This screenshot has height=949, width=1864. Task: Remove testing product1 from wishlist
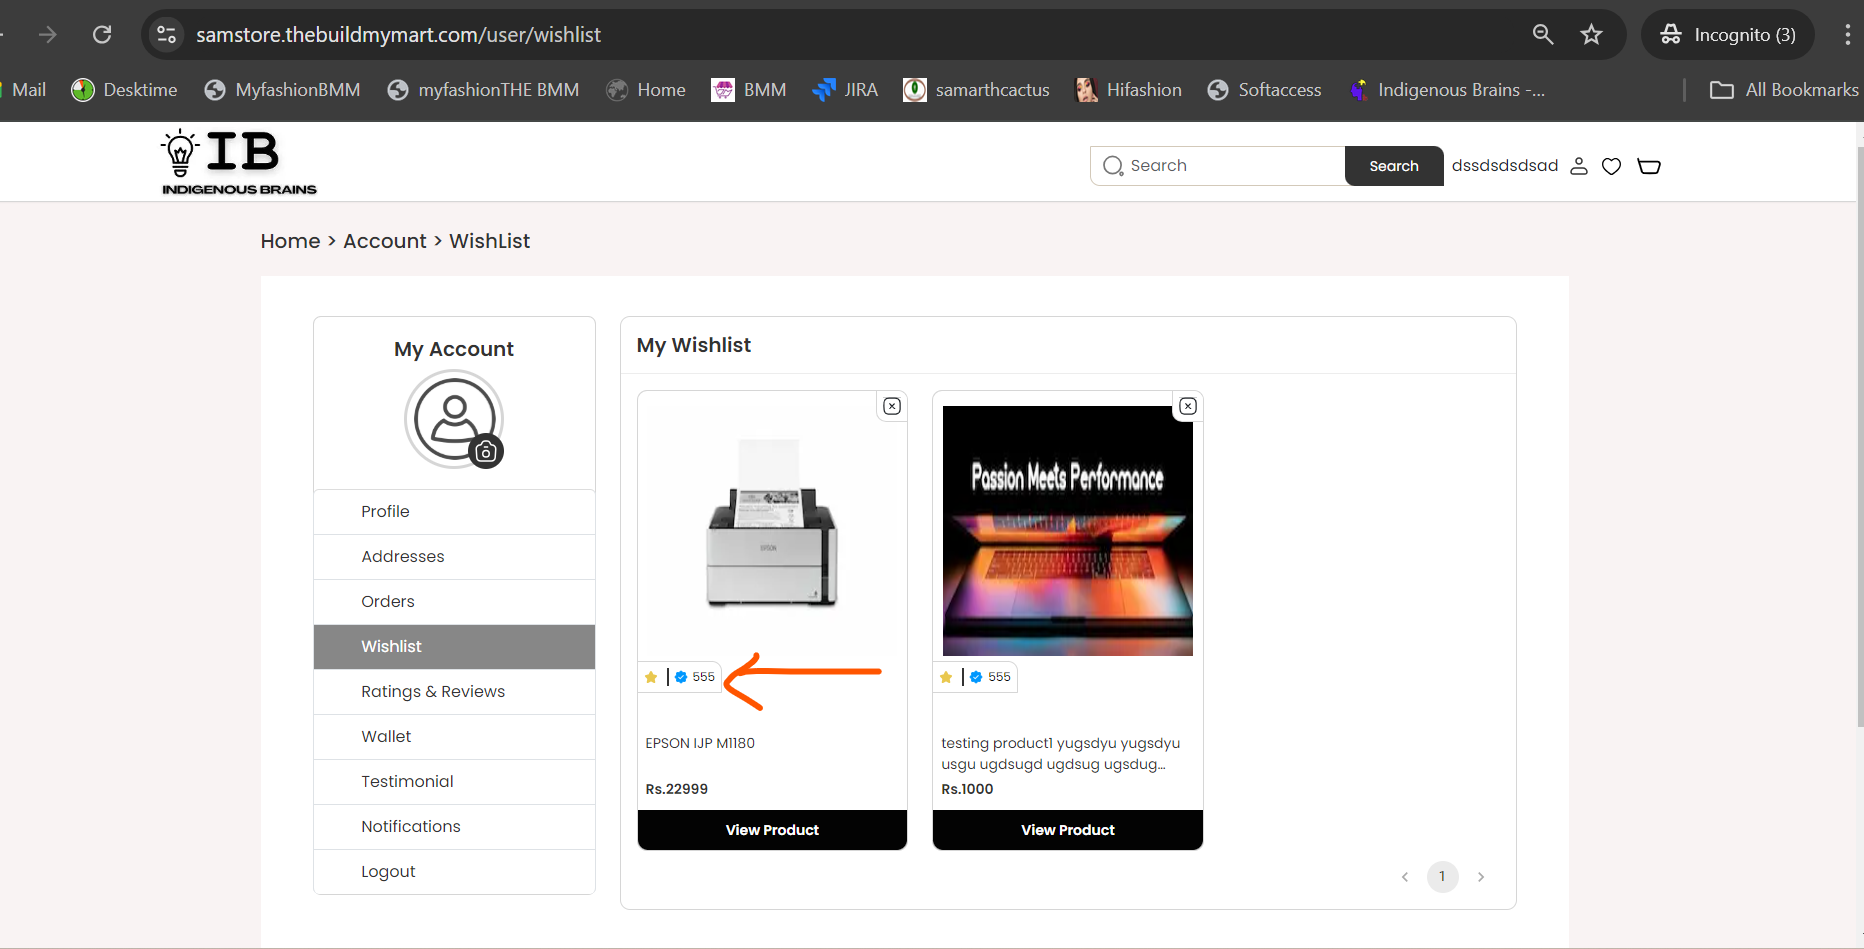click(x=1188, y=406)
